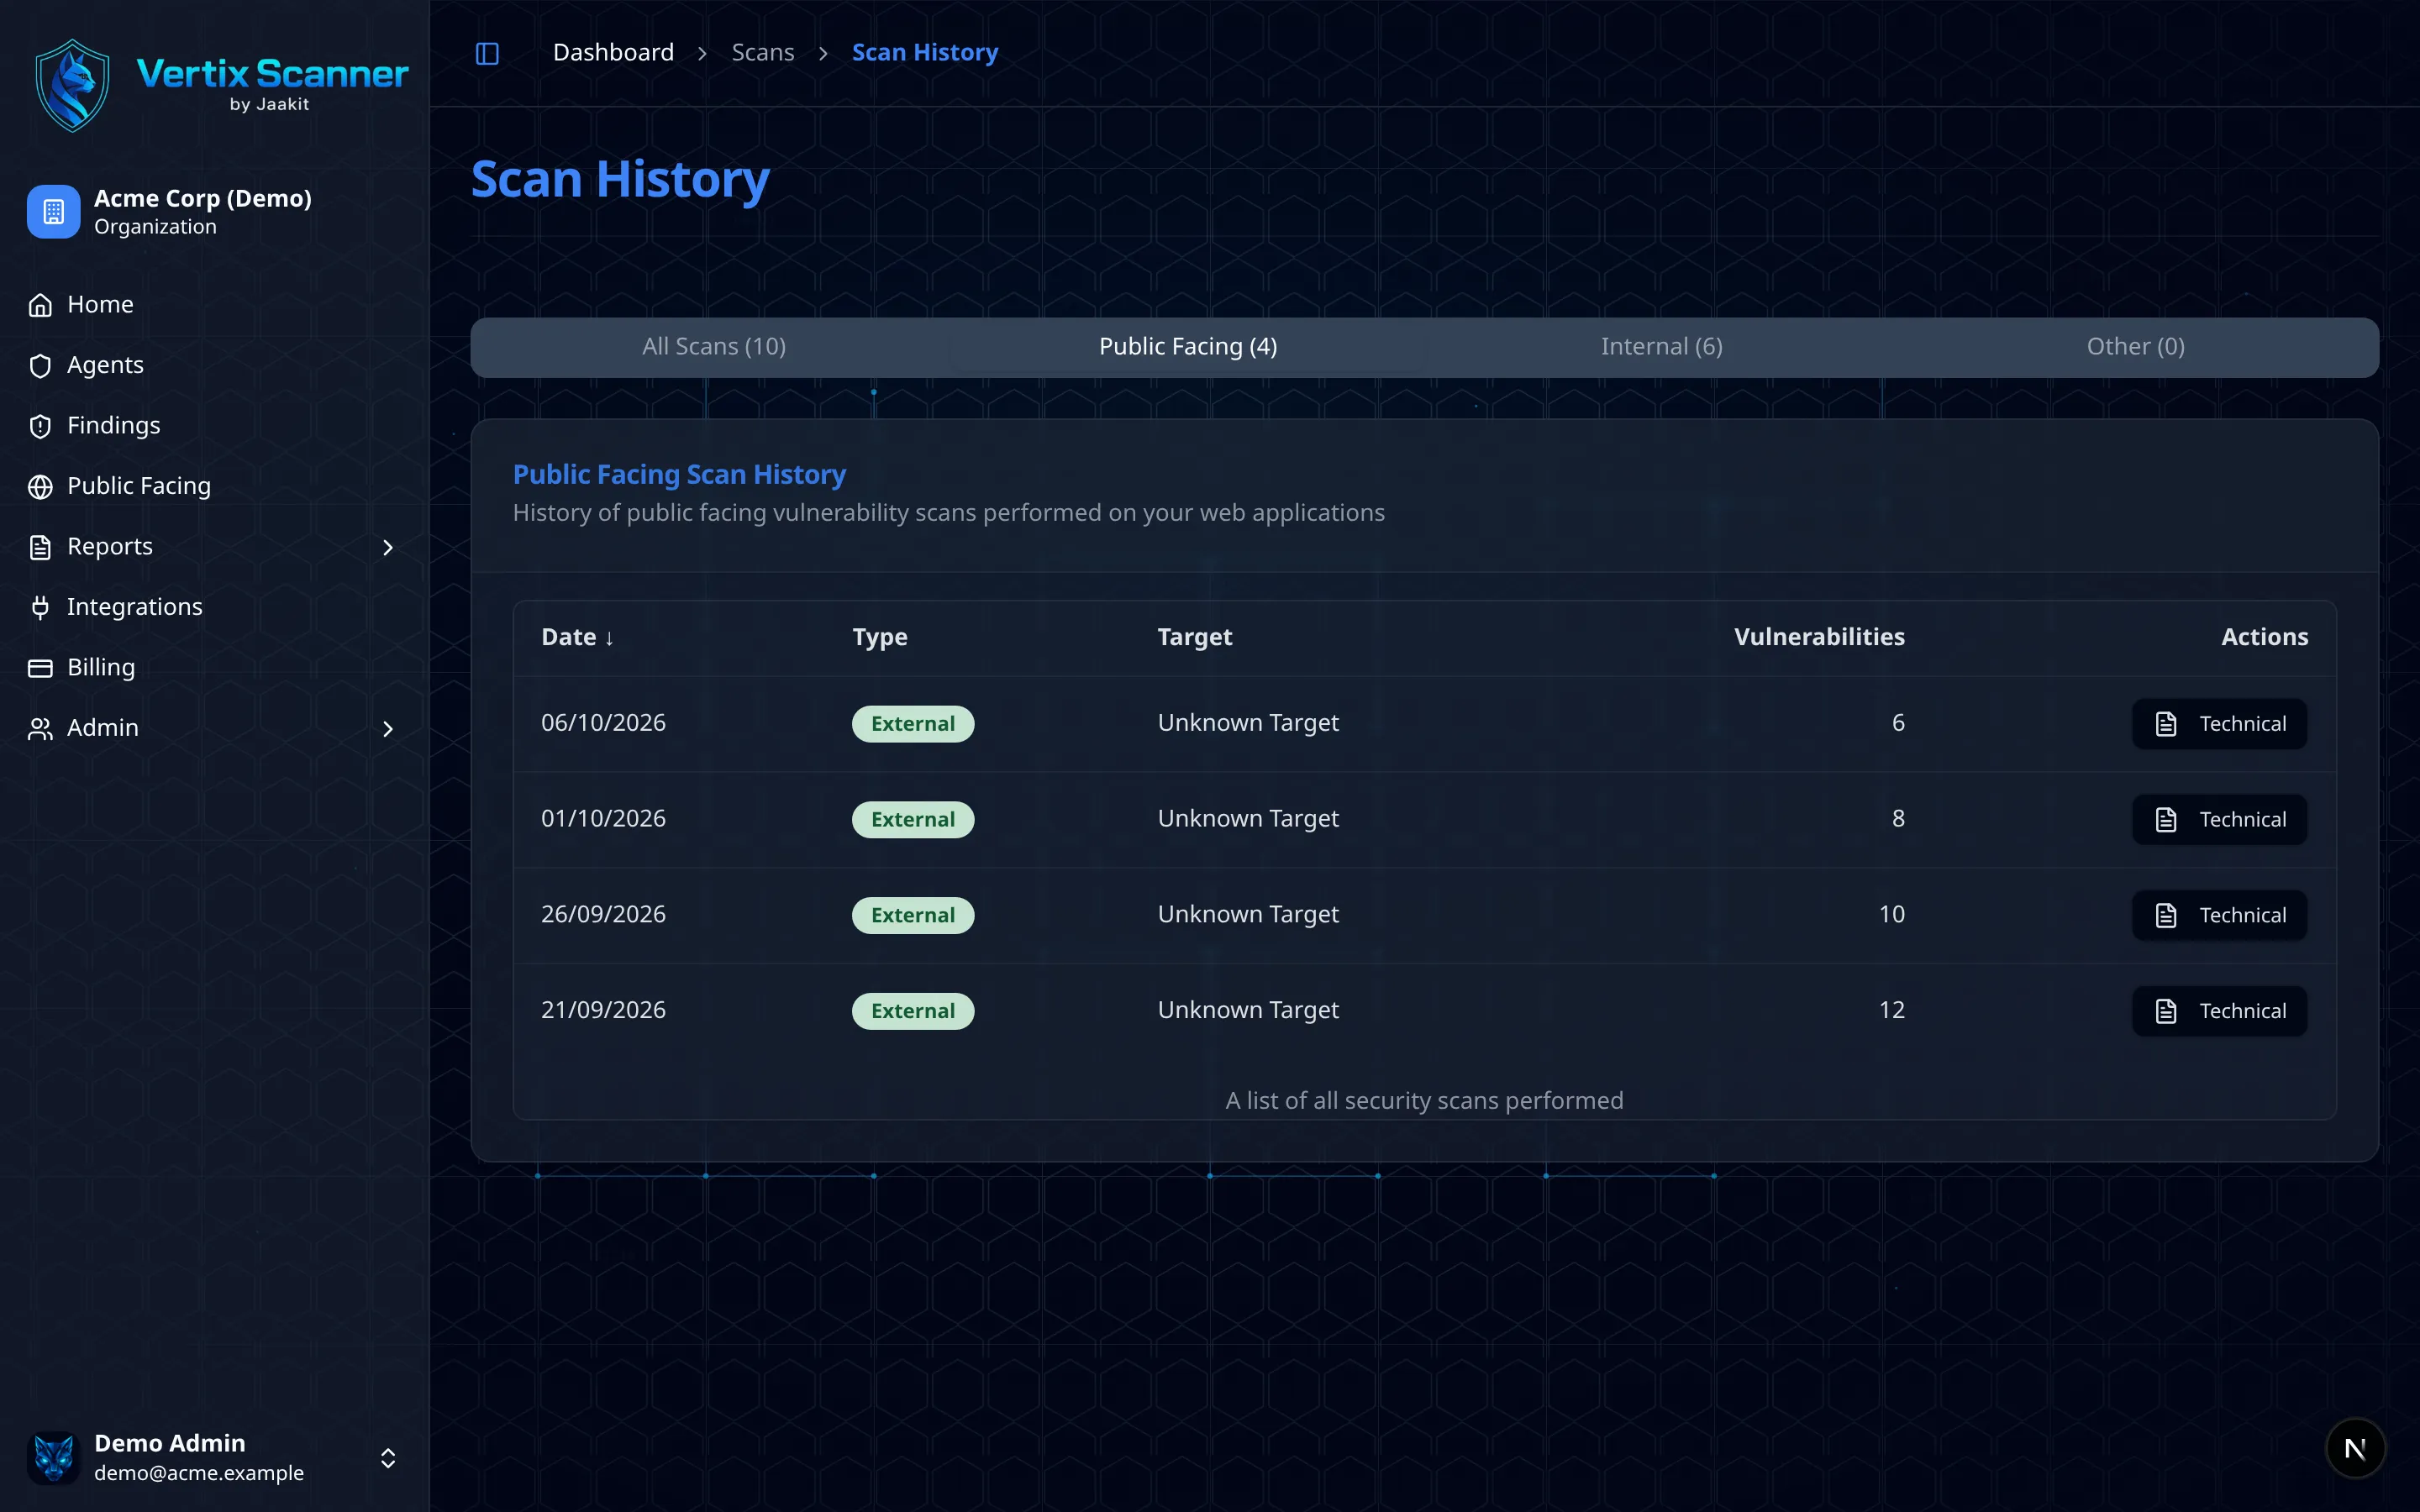Click vulnerability count 8 in 01/10/2026 row
The width and height of the screenshot is (2420, 1512).
click(x=1898, y=819)
